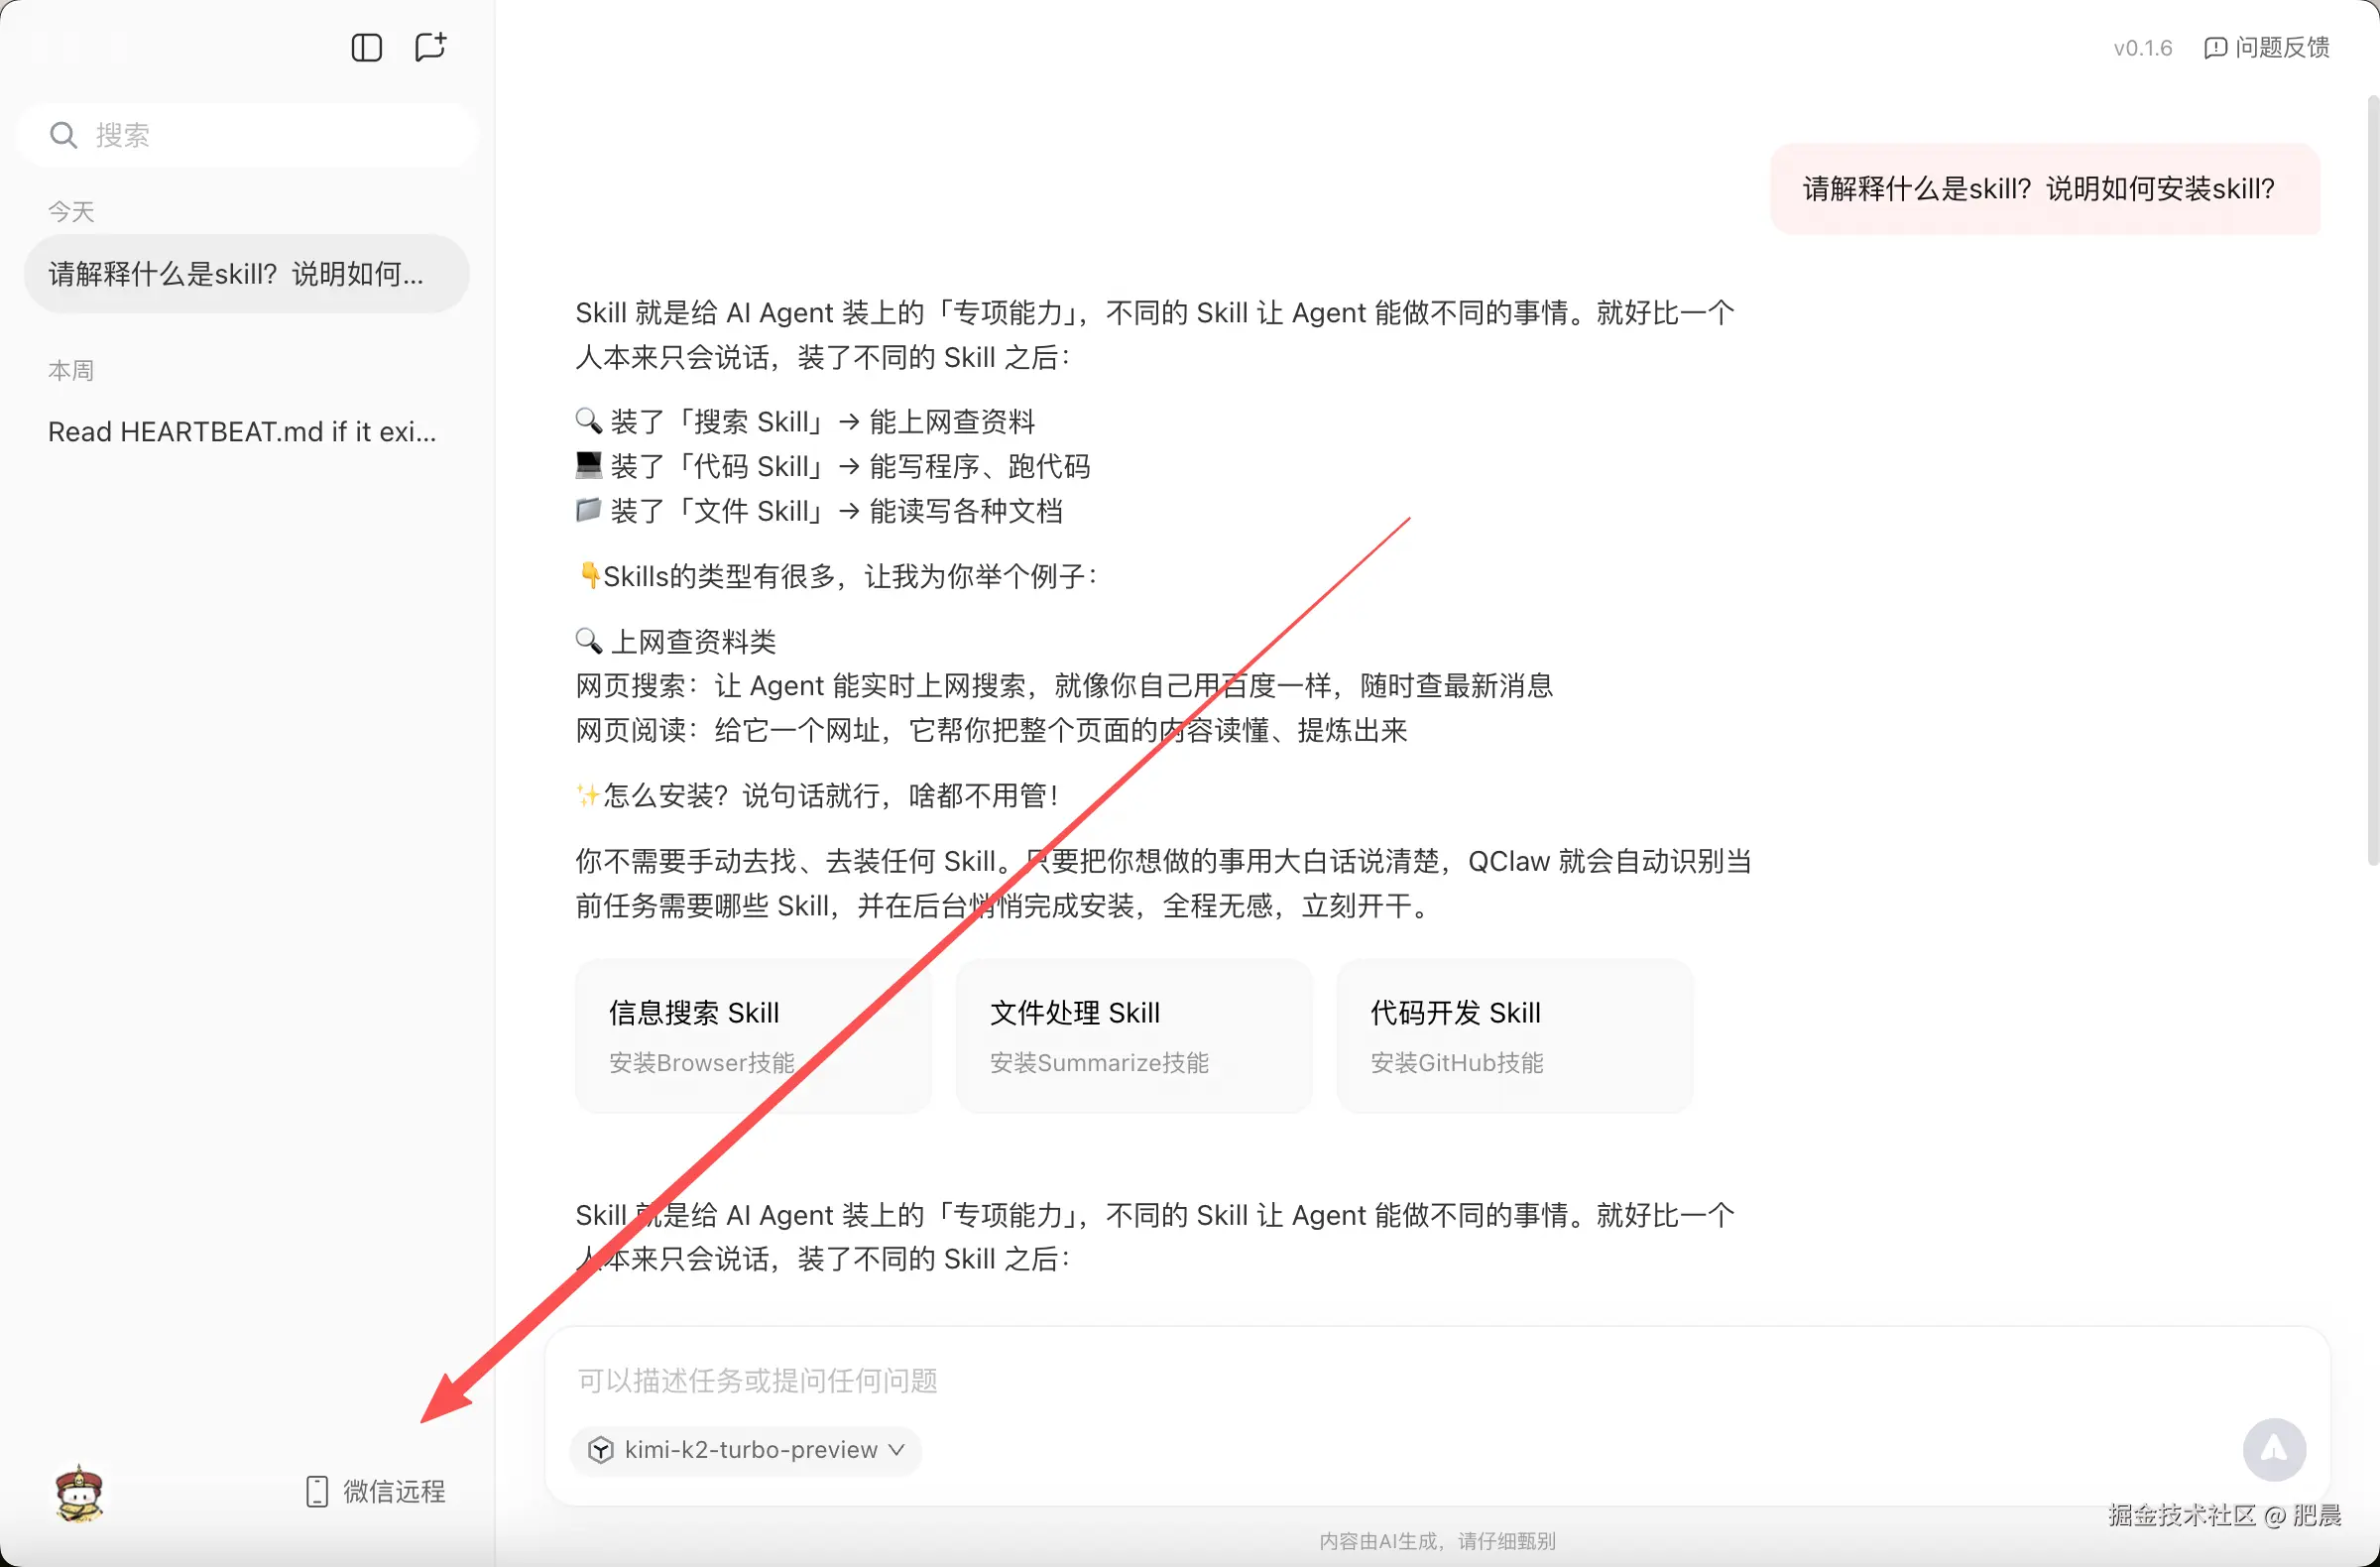Screen dimensions: 2380x1567
Task: Toggle the sidebar collapse icon
Action: tap(366, 47)
